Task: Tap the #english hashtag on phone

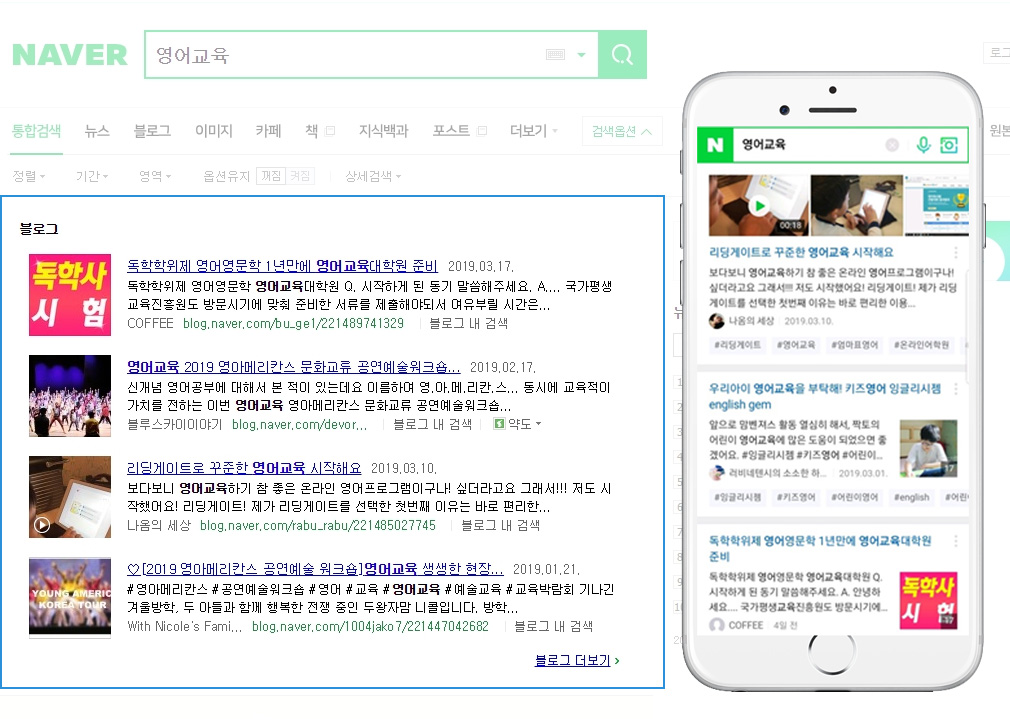Action: (911, 497)
